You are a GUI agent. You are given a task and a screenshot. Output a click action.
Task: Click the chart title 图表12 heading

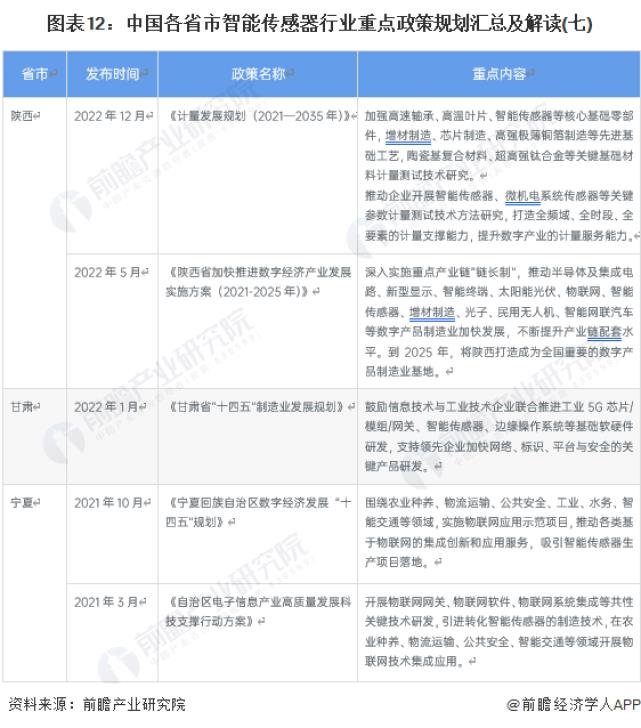coord(319,23)
